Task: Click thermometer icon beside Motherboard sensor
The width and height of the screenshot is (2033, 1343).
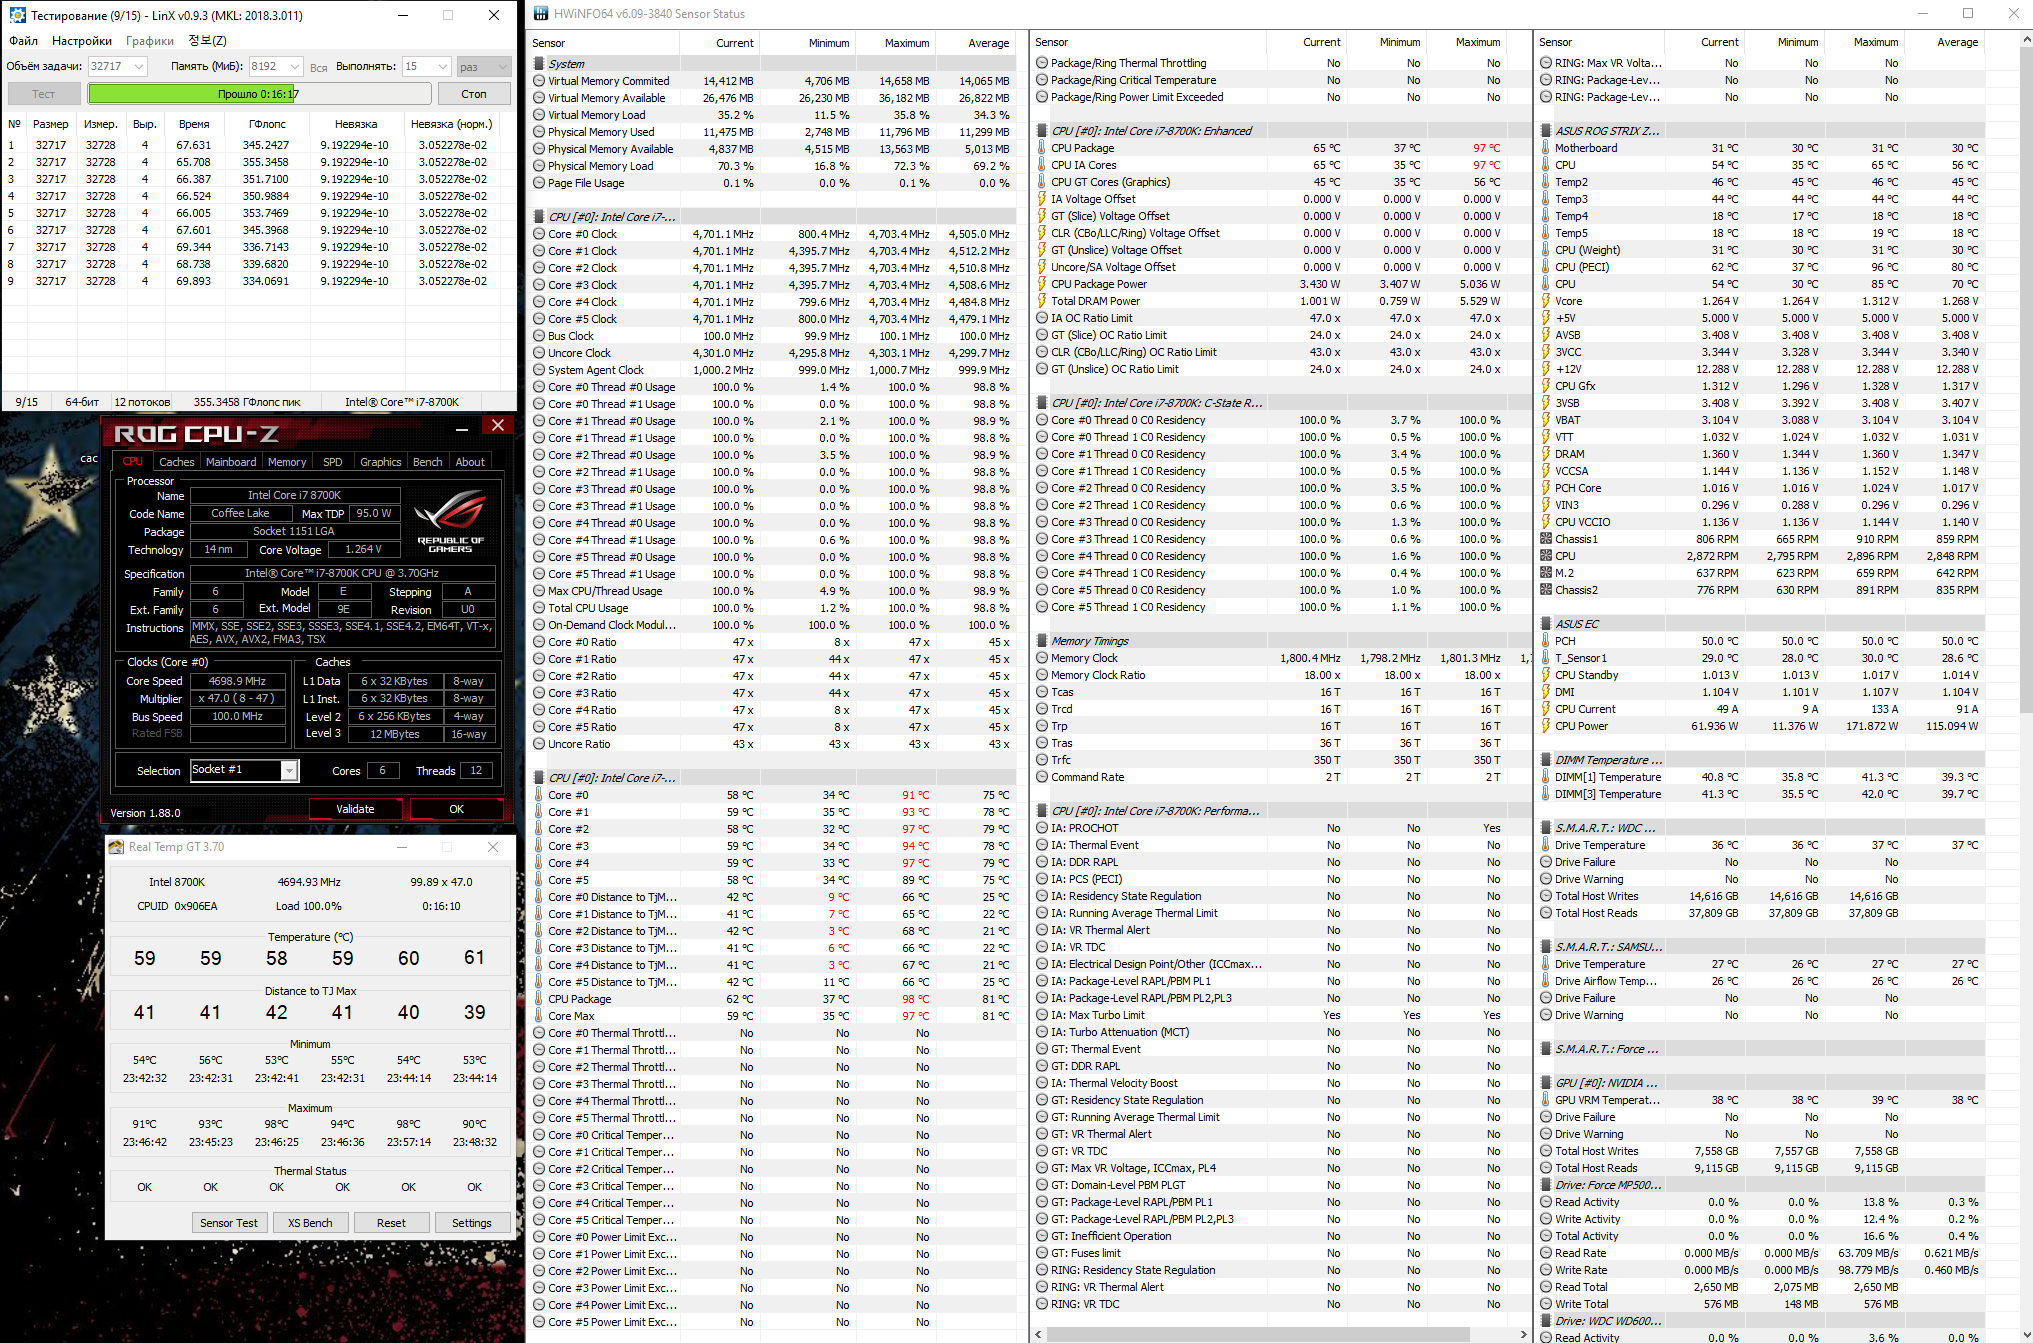Action: pyautogui.click(x=1546, y=148)
